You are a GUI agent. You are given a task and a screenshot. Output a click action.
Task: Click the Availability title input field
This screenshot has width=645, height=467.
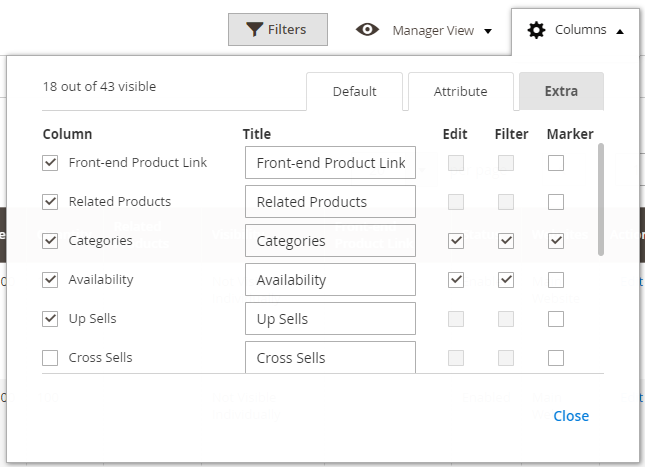[x=330, y=280]
